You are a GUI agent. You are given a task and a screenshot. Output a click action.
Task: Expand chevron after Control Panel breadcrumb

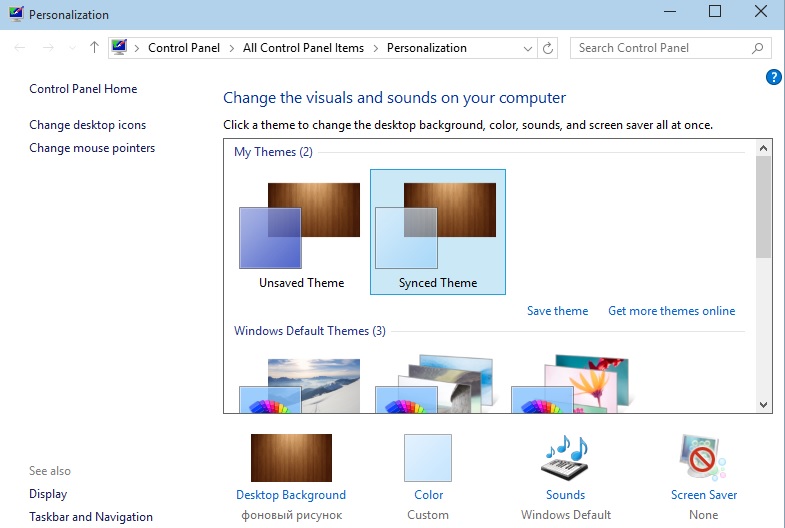tap(231, 49)
